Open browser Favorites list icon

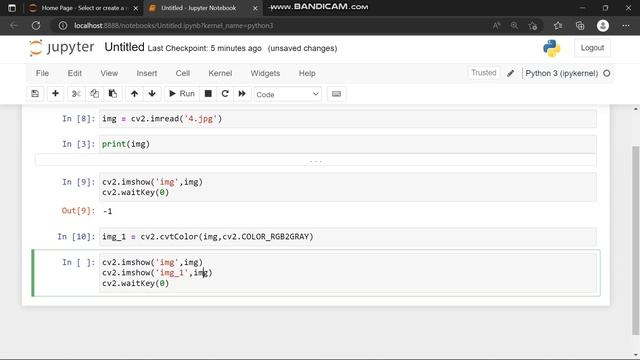(x=558, y=26)
